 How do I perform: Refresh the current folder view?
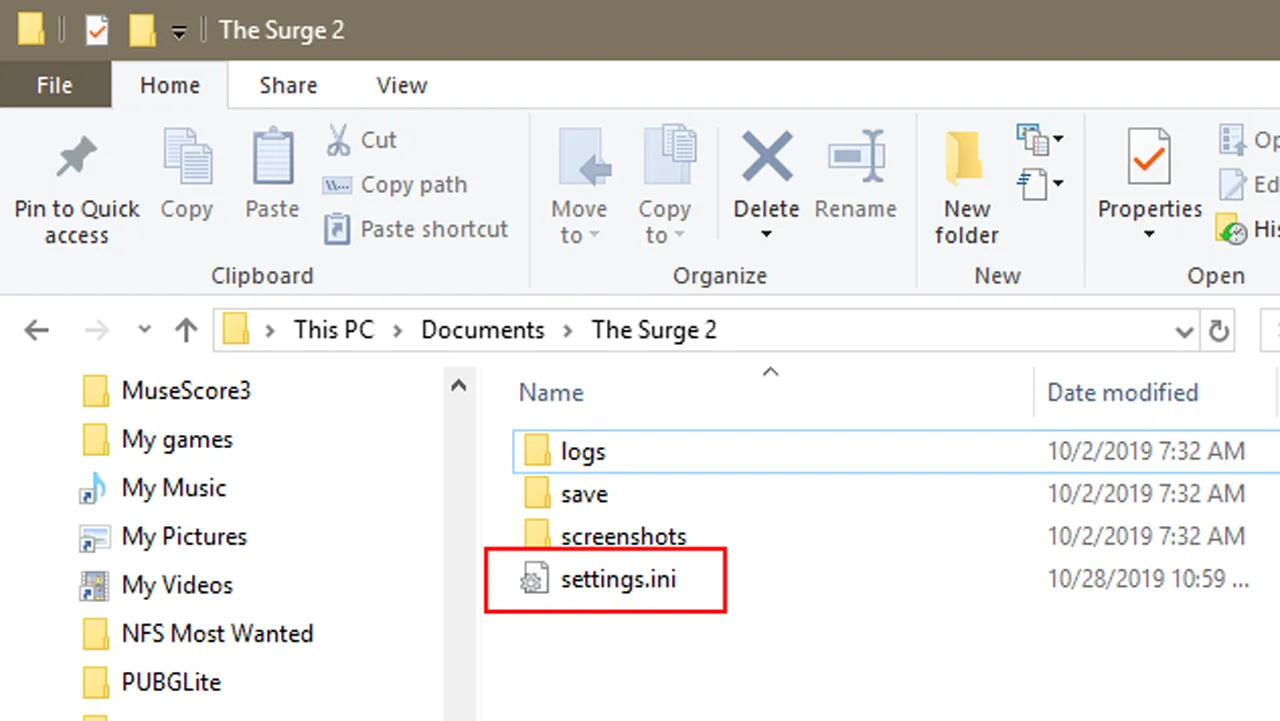click(x=1218, y=331)
